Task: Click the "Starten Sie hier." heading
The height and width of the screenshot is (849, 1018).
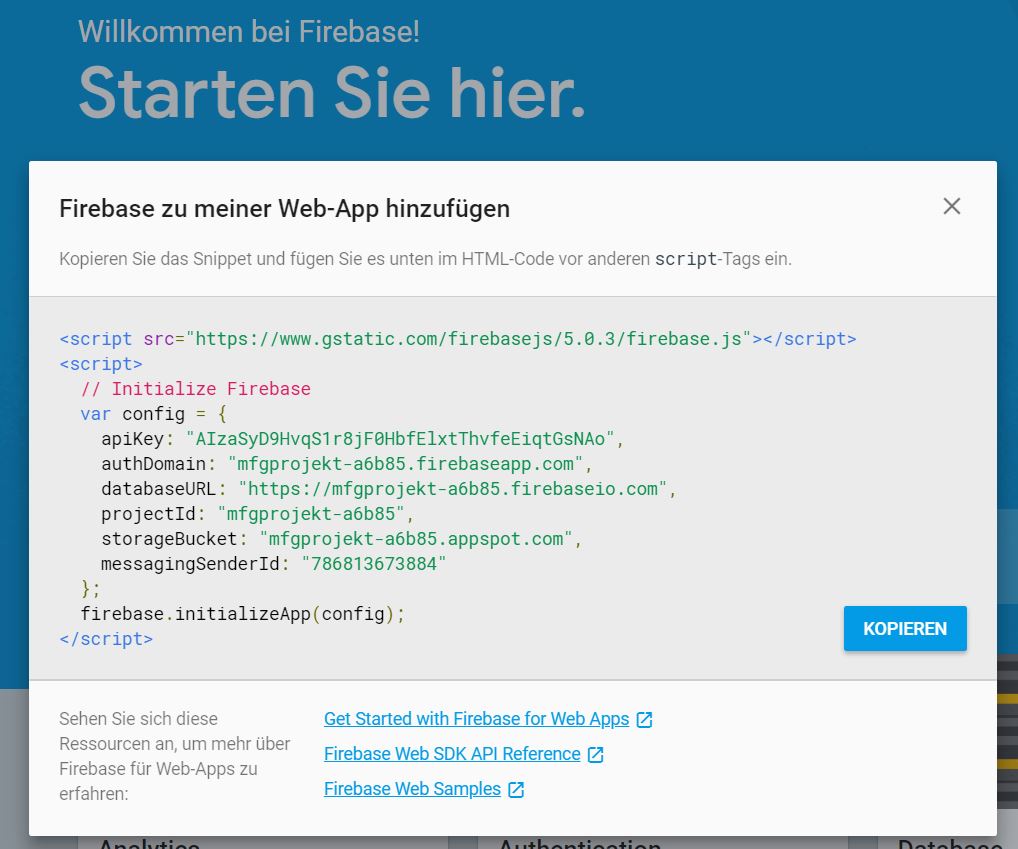Action: tap(332, 93)
